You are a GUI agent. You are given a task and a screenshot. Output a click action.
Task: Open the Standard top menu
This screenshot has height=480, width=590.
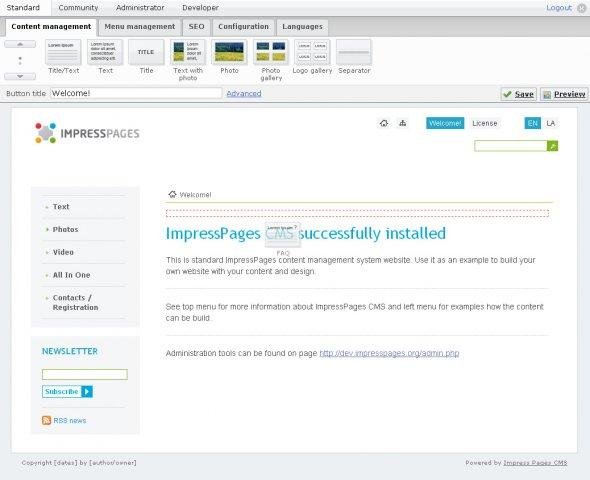(x=23, y=8)
